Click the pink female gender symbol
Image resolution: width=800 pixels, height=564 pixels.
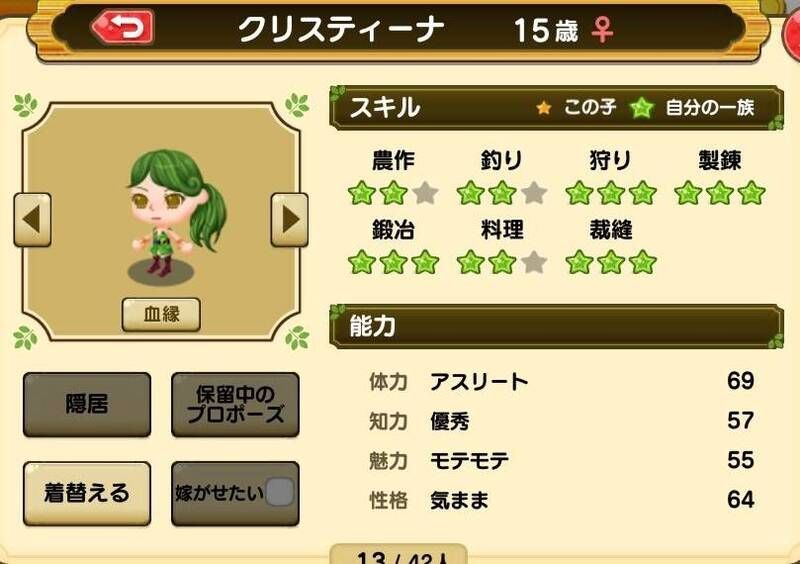tap(603, 30)
